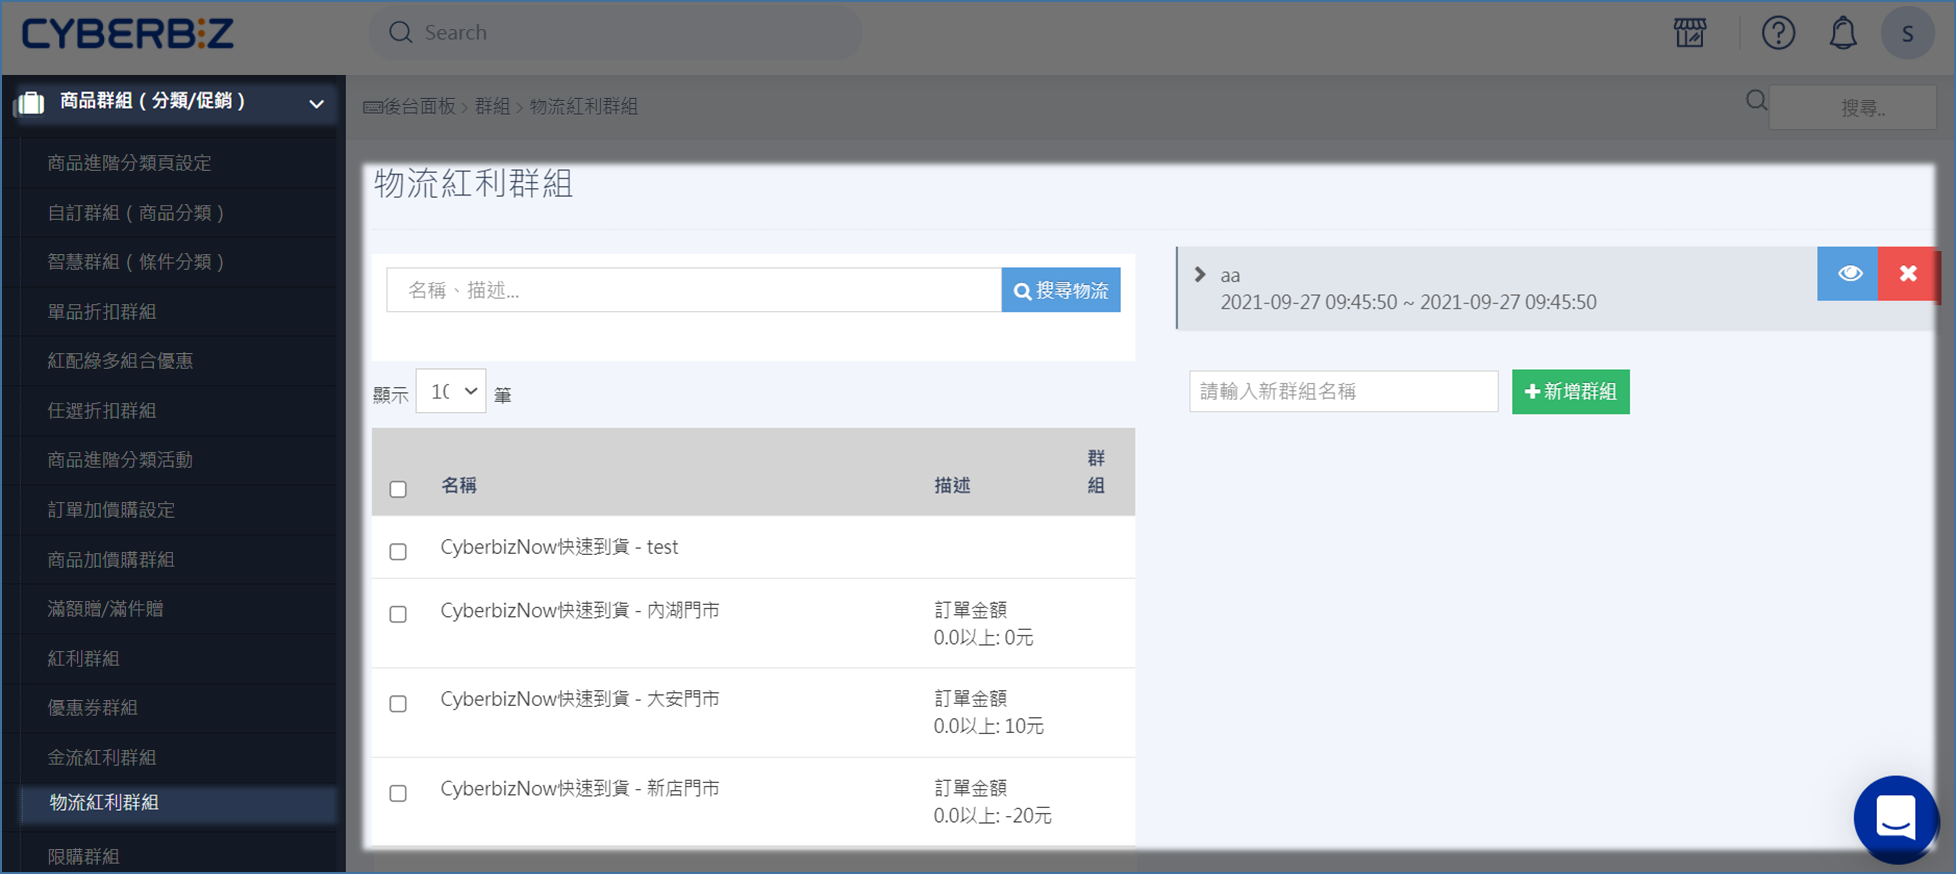Open 商品加價購群組 menu item
The image size is (1956, 874).
pyautogui.click(x=110, y=559)
